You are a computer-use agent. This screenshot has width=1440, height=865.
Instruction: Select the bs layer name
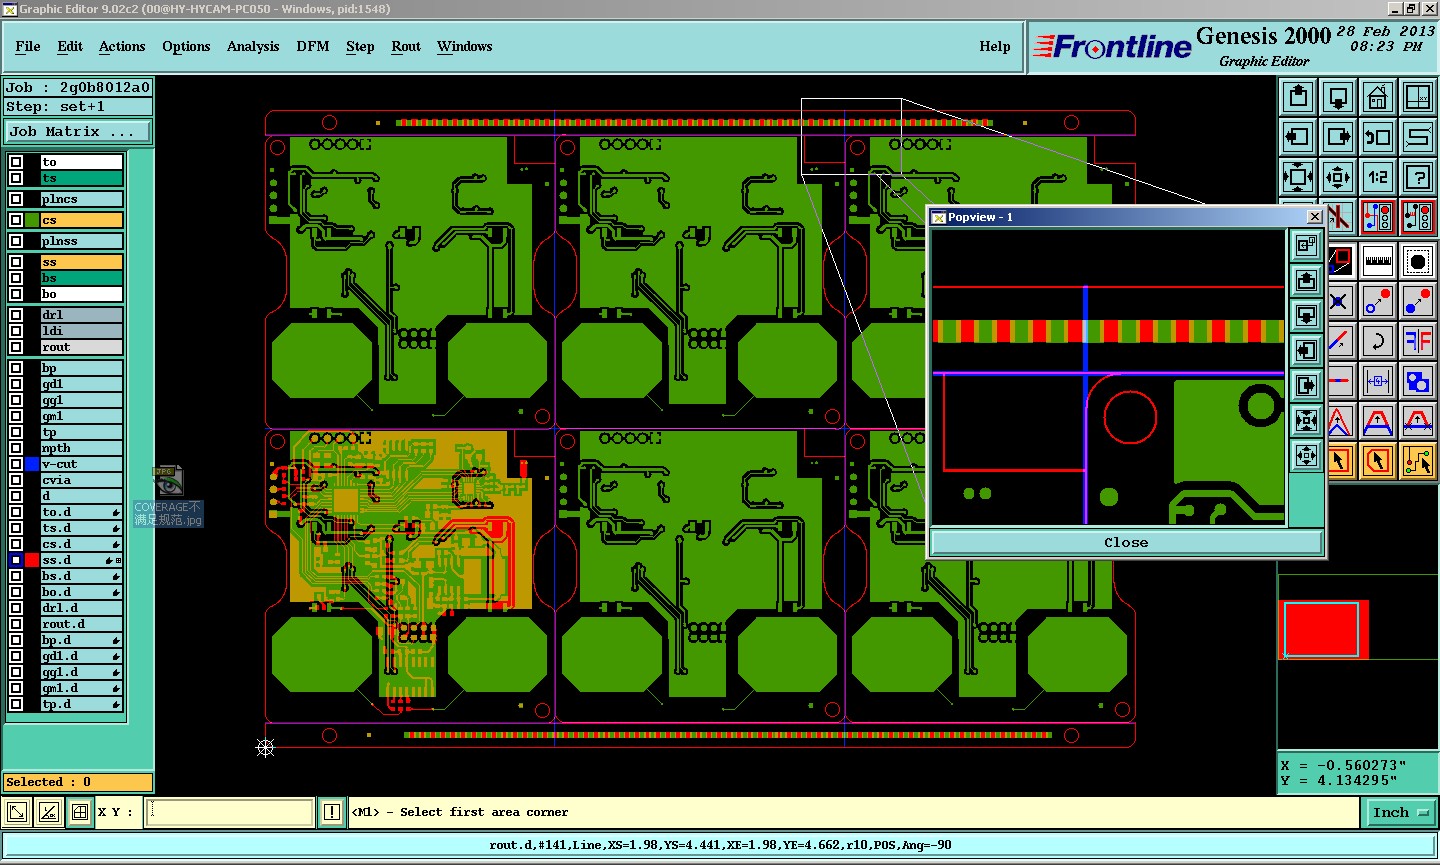pos(81,278)
